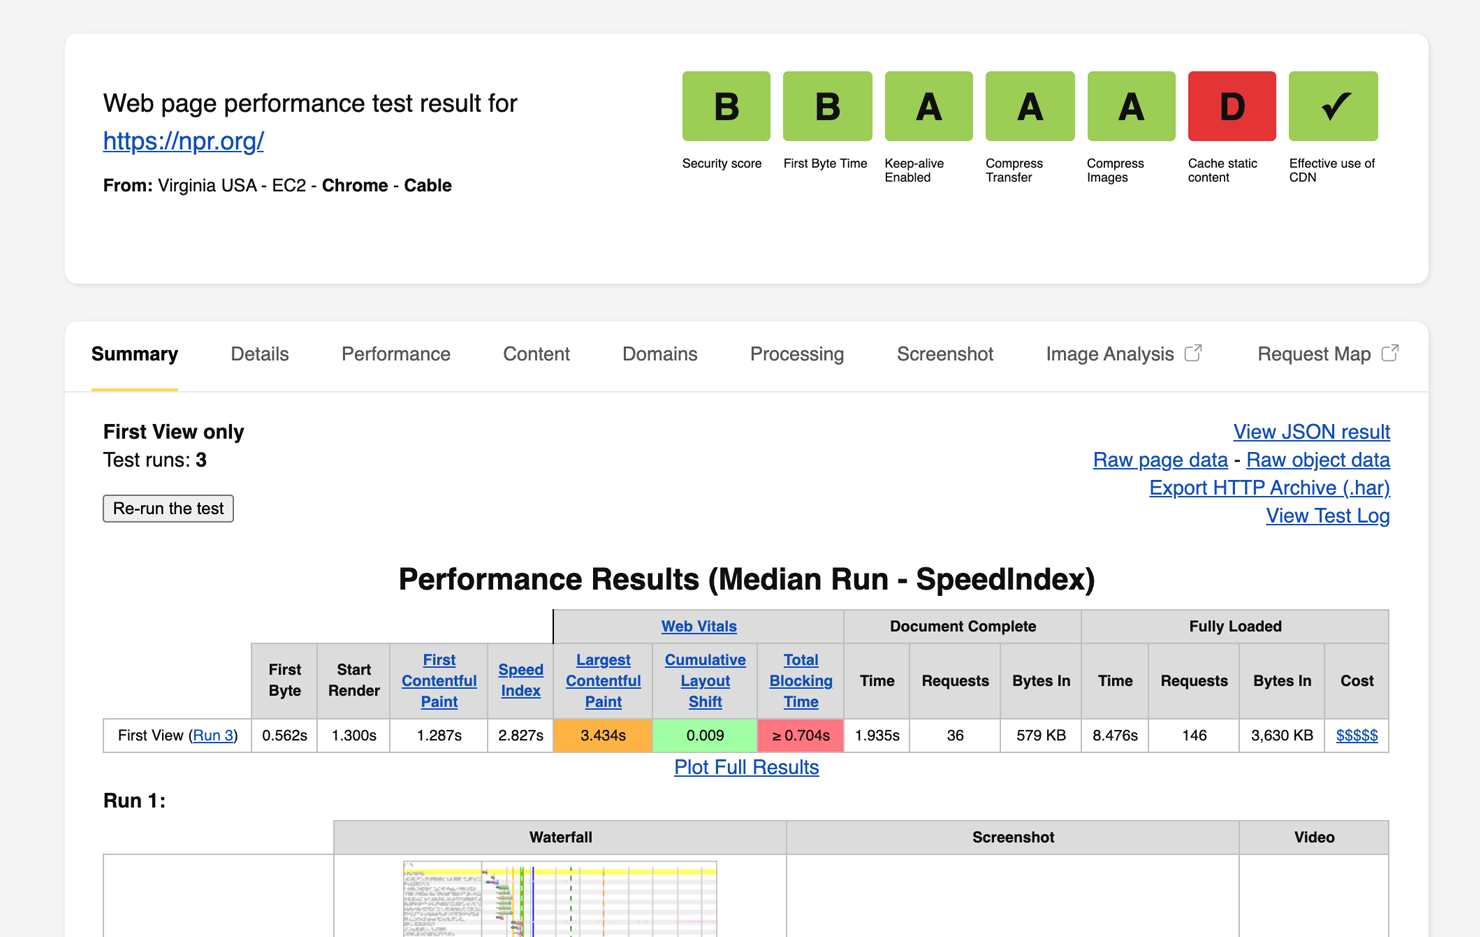Click the Keep-alive Enabled A grade badge

coord(928,106)
